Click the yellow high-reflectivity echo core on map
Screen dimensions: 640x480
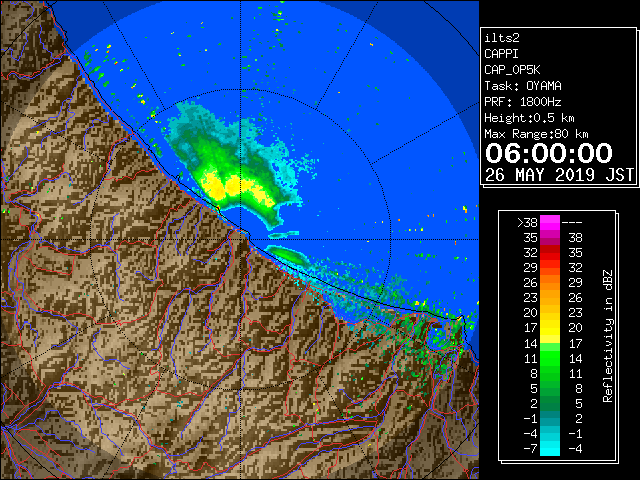coord(233,188)
